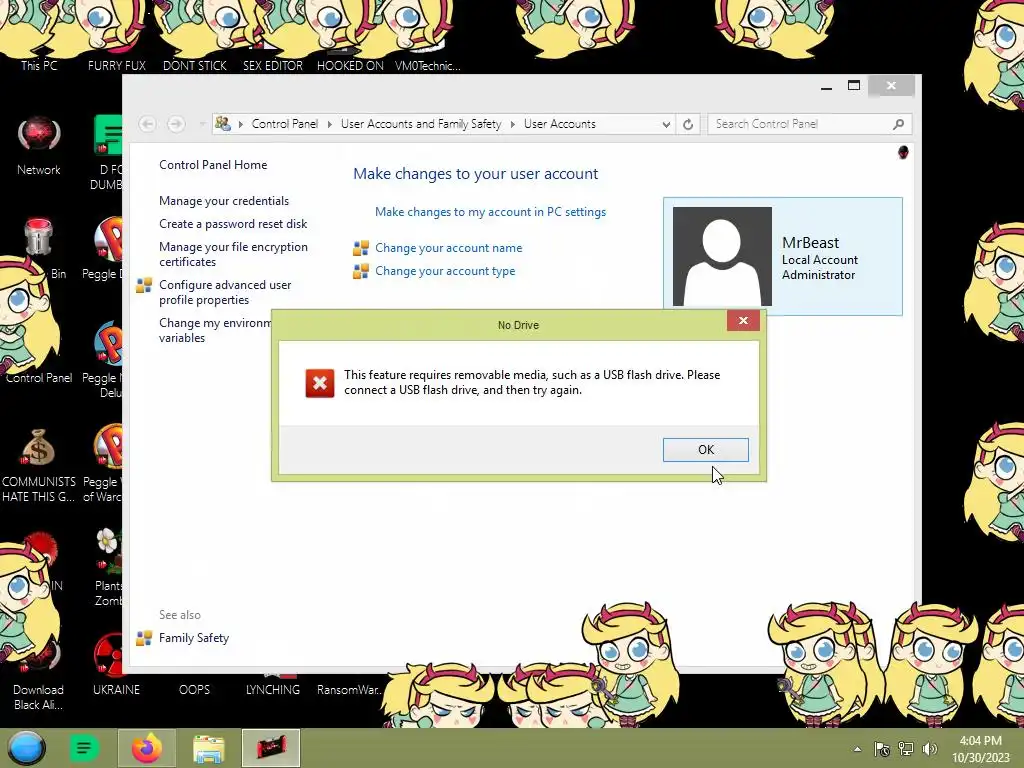Open Action Center flag icon in tray
The height and width of the screenshot is (768, 1024).
click(x=882, y=749)
